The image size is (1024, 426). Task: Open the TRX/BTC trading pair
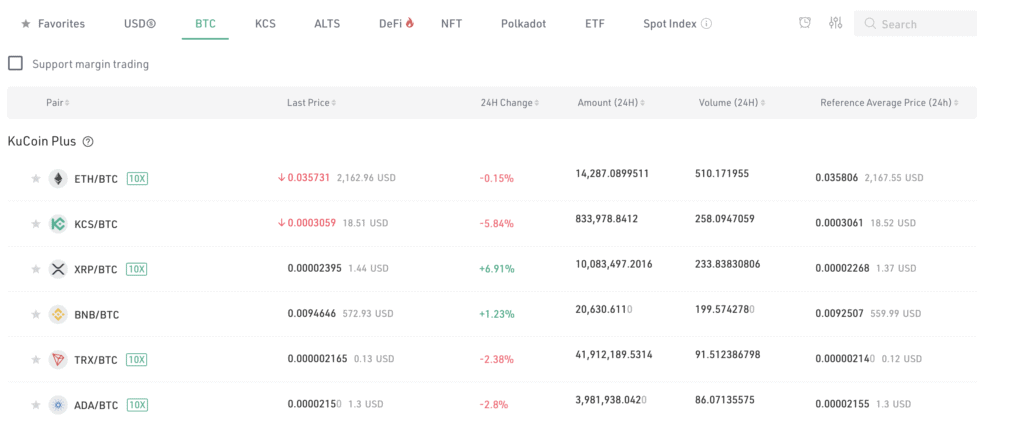[x=96, y=359]
